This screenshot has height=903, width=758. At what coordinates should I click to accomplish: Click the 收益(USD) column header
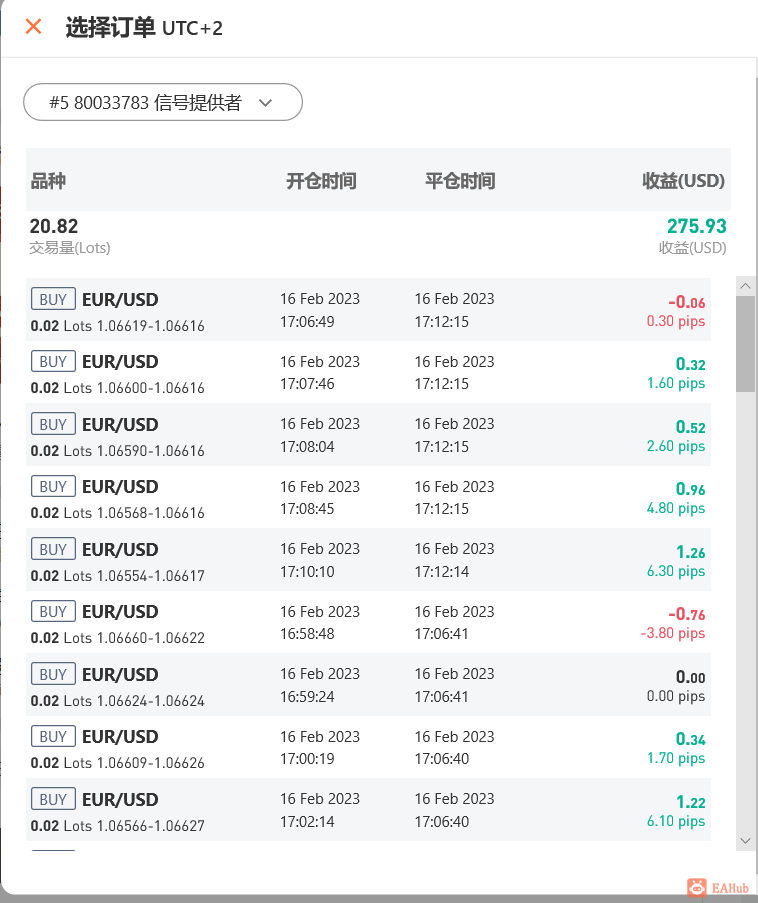(x=683, y=181)
